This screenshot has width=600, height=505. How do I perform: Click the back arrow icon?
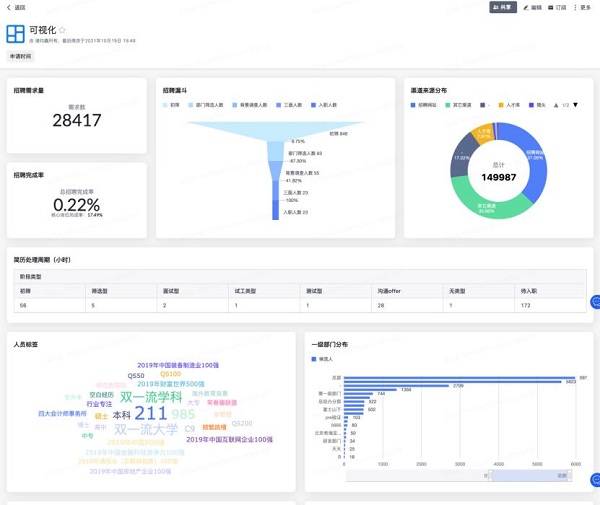(x=9, y=7)
